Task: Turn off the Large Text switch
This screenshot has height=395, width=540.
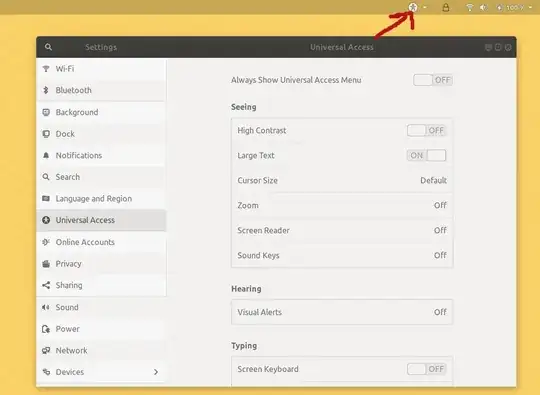Action: coord(427,155)
